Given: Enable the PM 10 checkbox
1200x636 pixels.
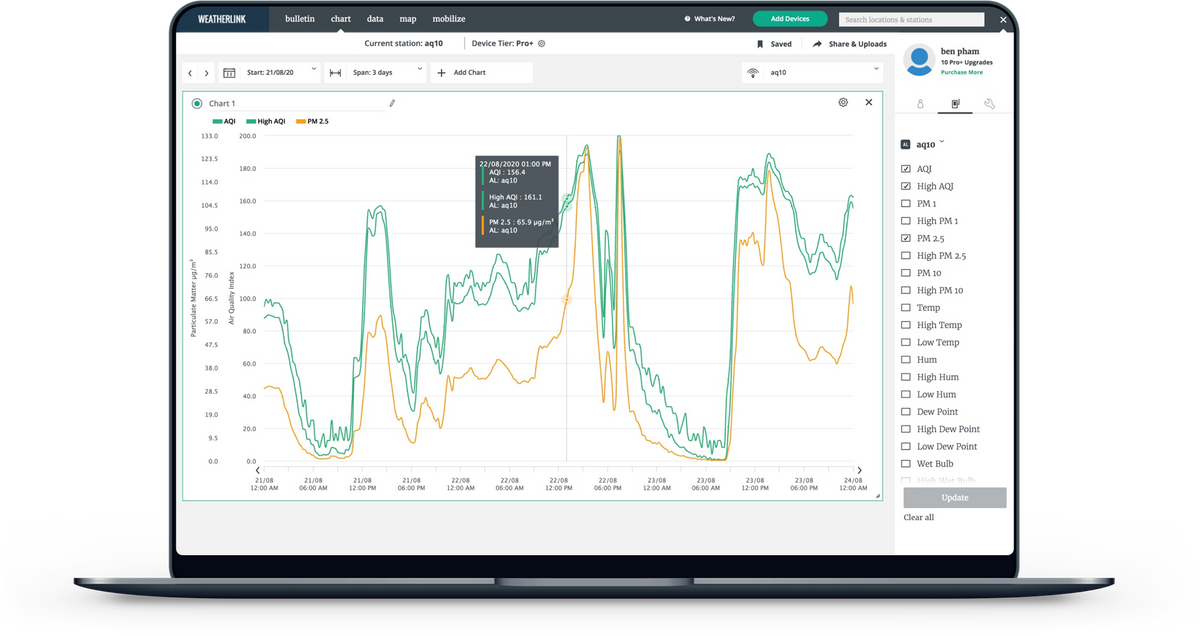Looking at the screenshot, I should point(906,273).
